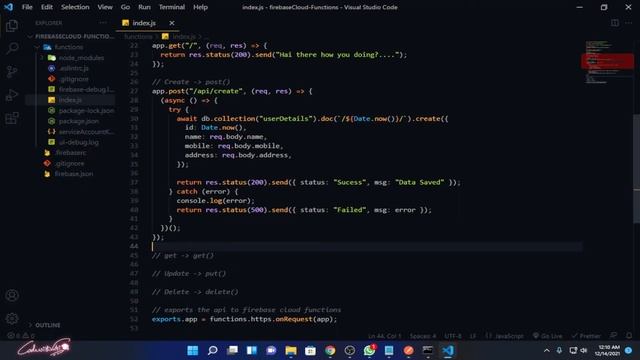Open the Terminal menu
Image resolution: width=640 pixels, height=360 pixels.
click(x=171, y=7)
